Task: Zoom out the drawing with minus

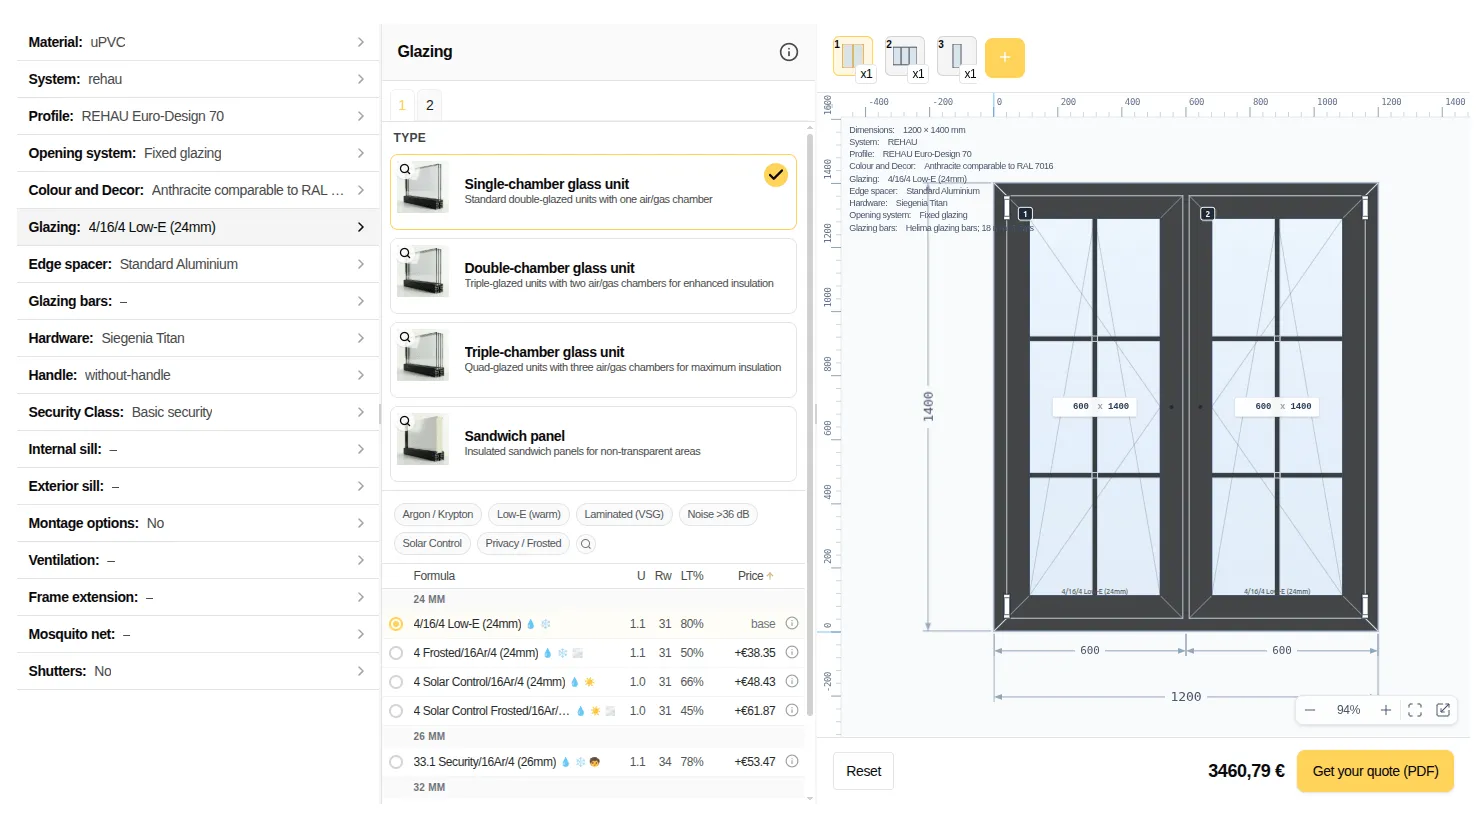Action: pos(1310,710)
